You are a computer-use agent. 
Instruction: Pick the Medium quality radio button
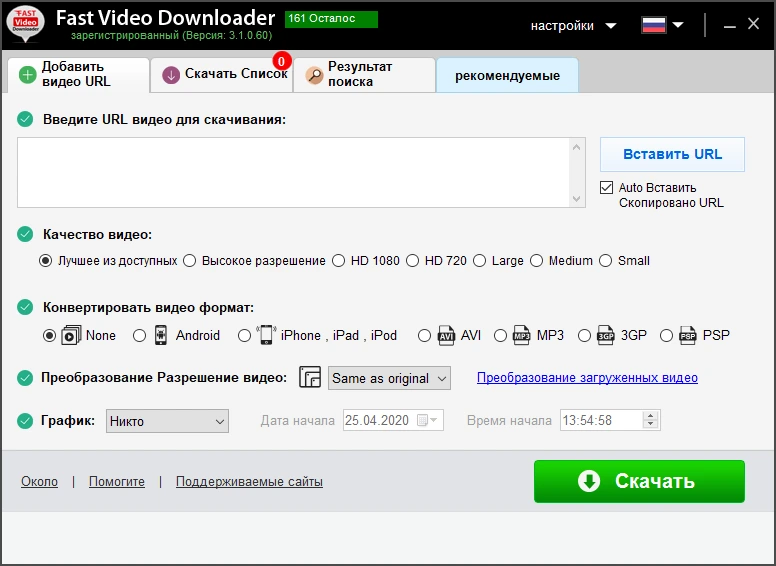pyautogui.click(x=536, y=261)
